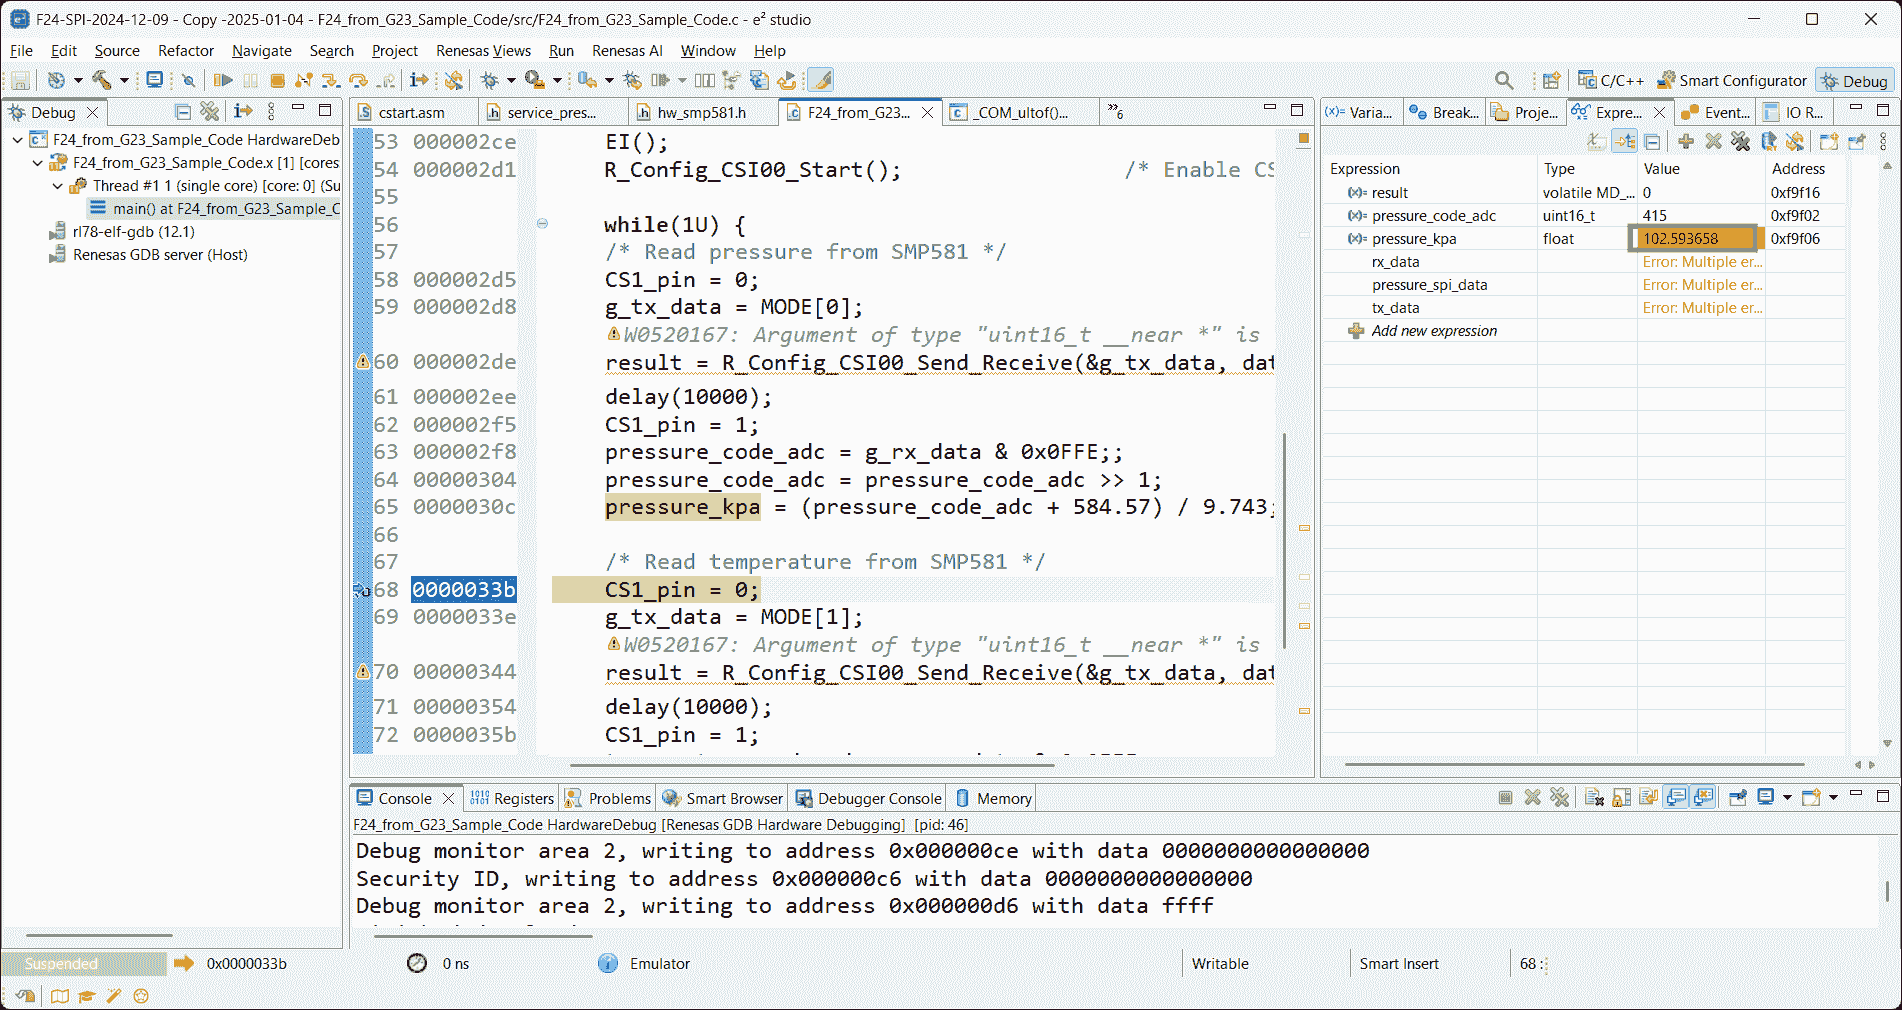The height and width of the screenshot is (1010, 1902).
Task: Click the Search magnifier icon in top toolbar
Action: click(x=1504, y=80)
